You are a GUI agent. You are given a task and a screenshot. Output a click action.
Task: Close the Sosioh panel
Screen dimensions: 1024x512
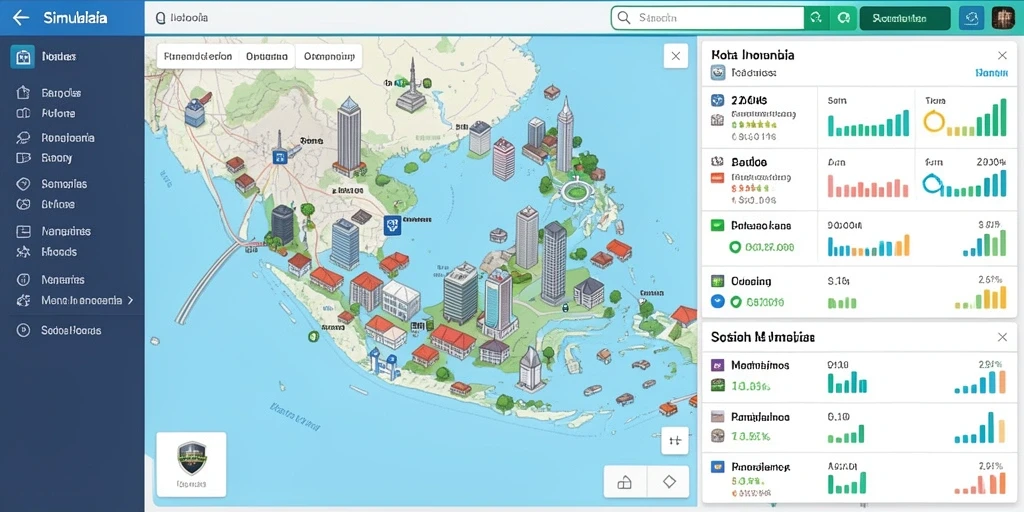point(1002,337)
